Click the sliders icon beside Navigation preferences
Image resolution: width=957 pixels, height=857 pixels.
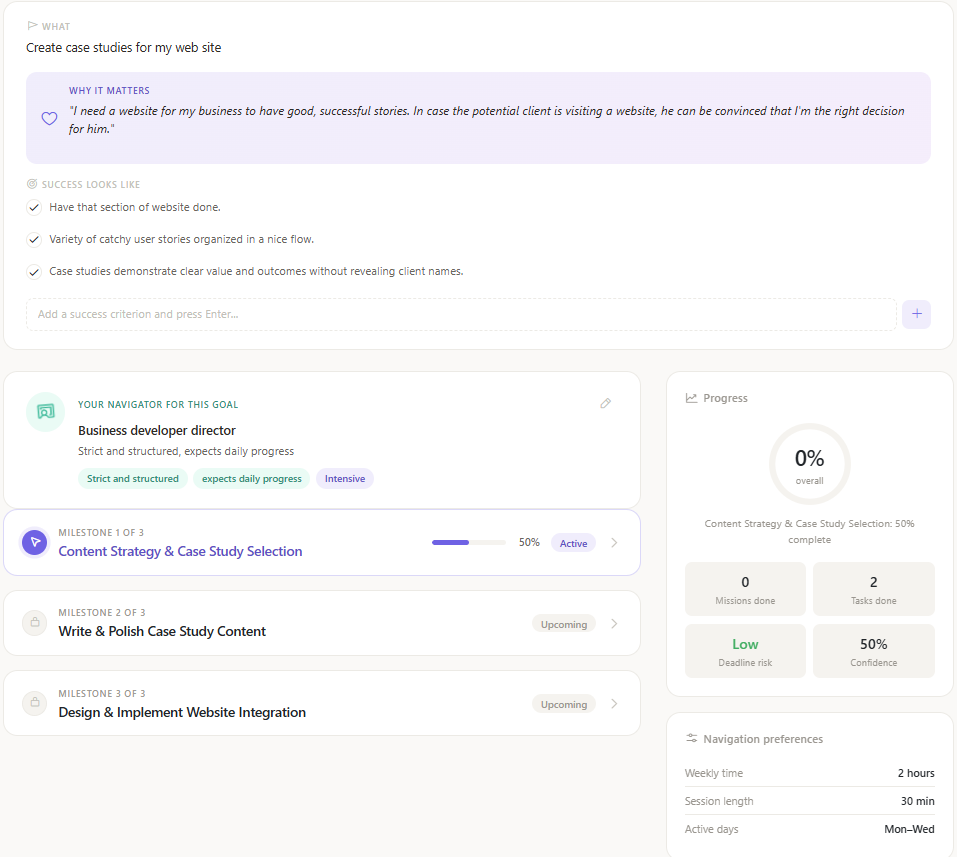(x=692, y=738)
